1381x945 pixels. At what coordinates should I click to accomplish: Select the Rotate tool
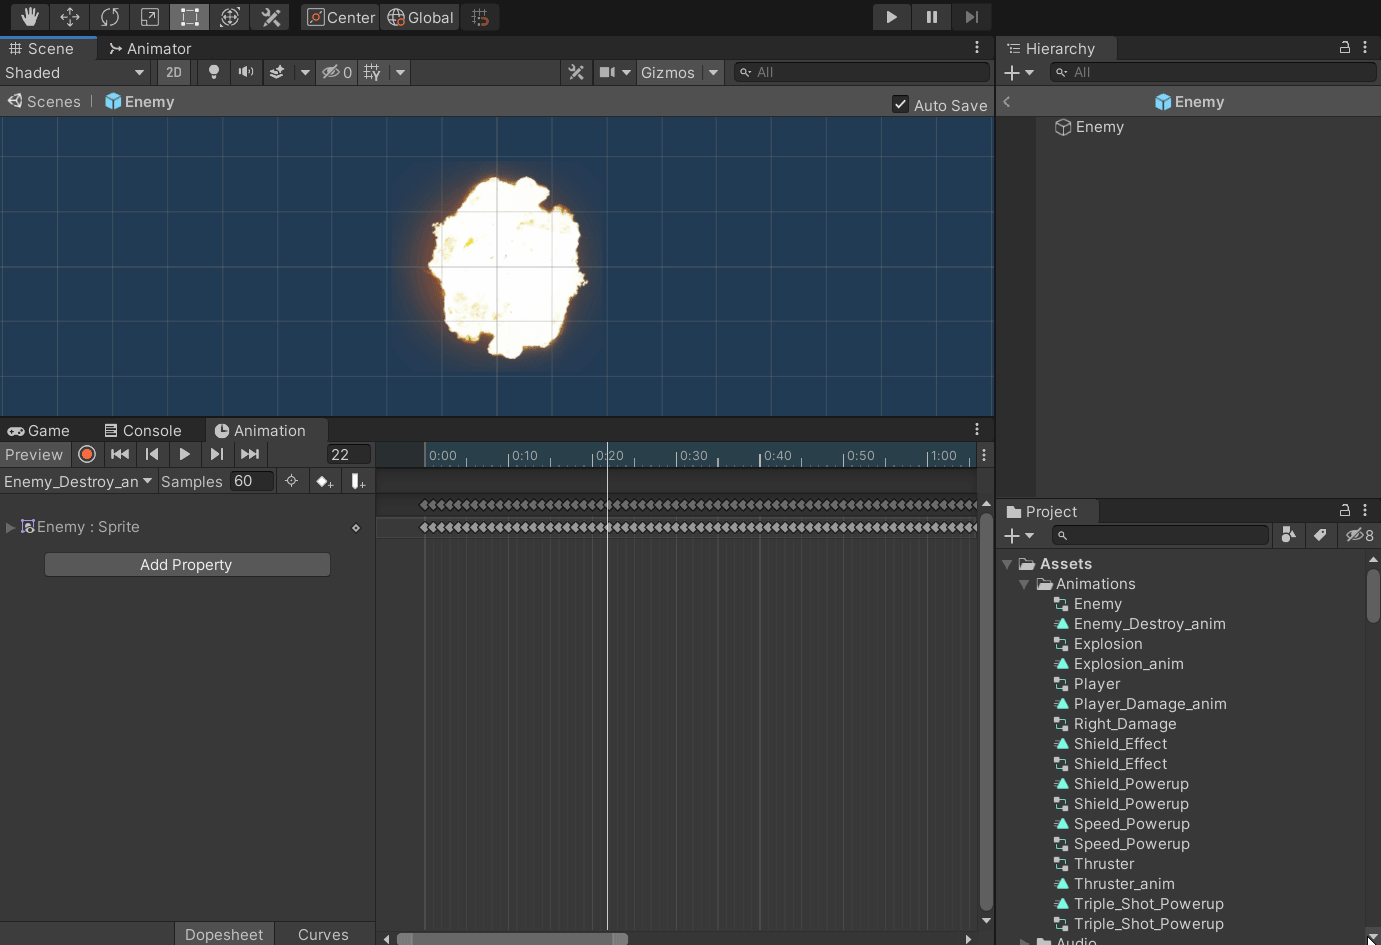110,17
